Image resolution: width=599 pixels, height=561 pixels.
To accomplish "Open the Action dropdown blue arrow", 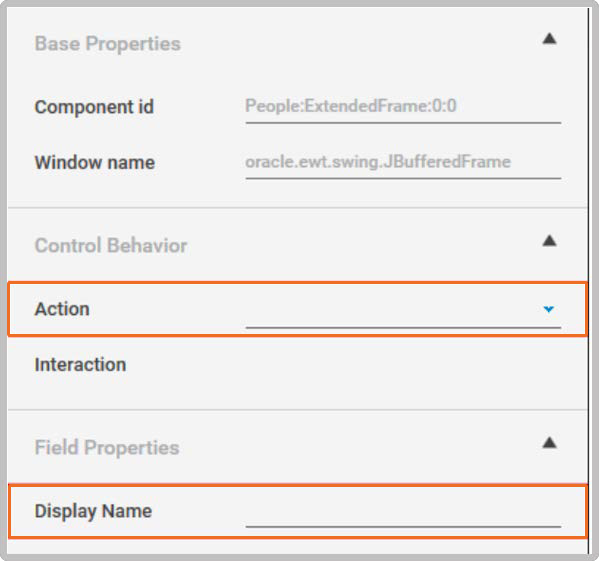I will coord(549,309).
